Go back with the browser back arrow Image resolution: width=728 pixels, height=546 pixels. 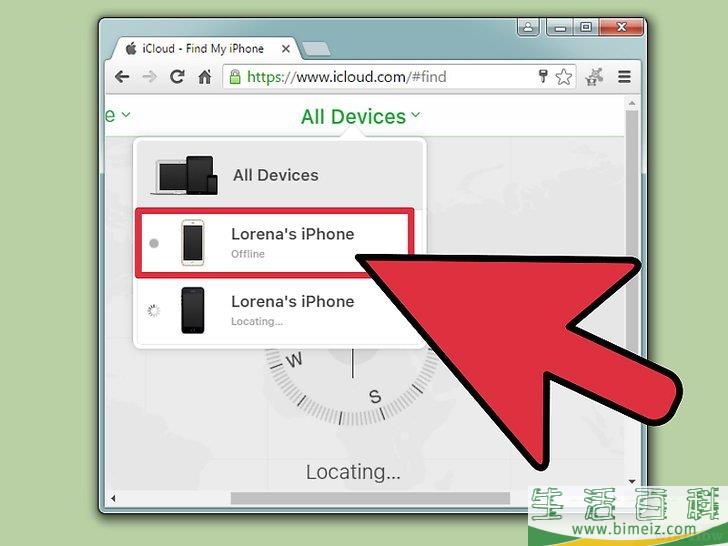click(122, 77)
